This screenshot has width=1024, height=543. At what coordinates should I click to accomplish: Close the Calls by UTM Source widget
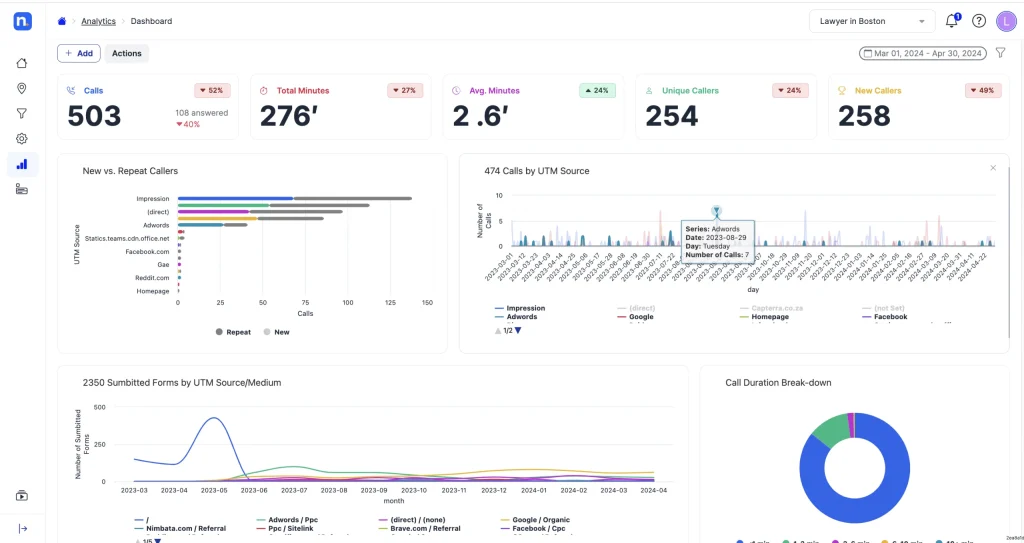point(993,168)
